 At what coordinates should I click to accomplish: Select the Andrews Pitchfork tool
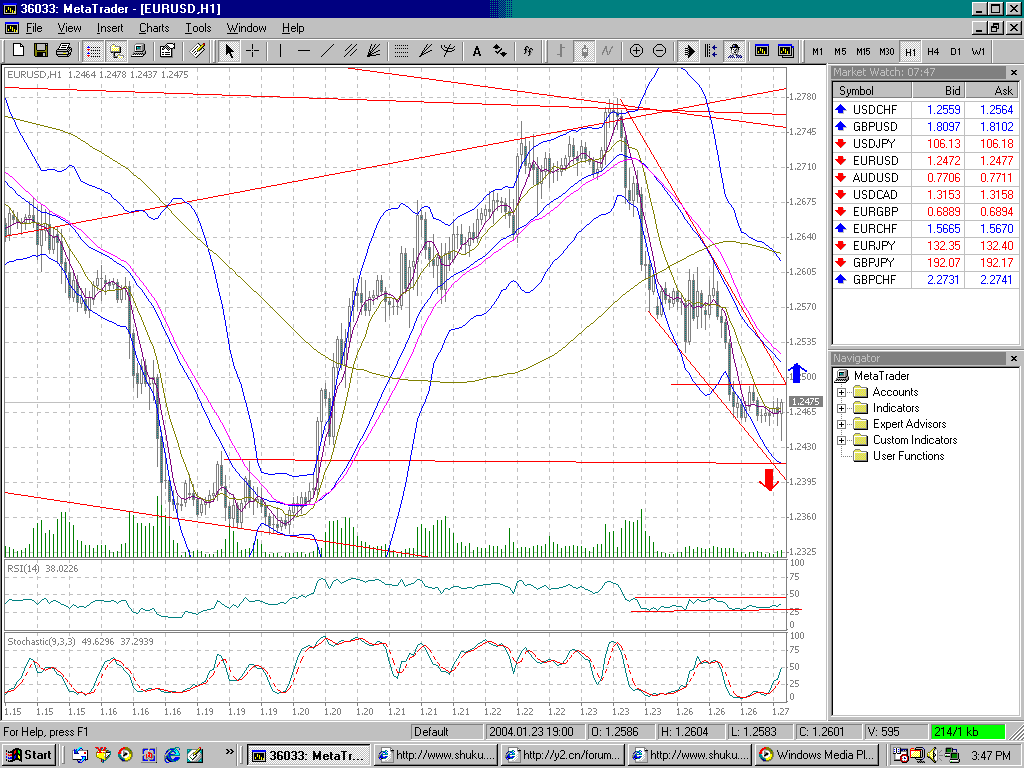click(x=448, y=50)
